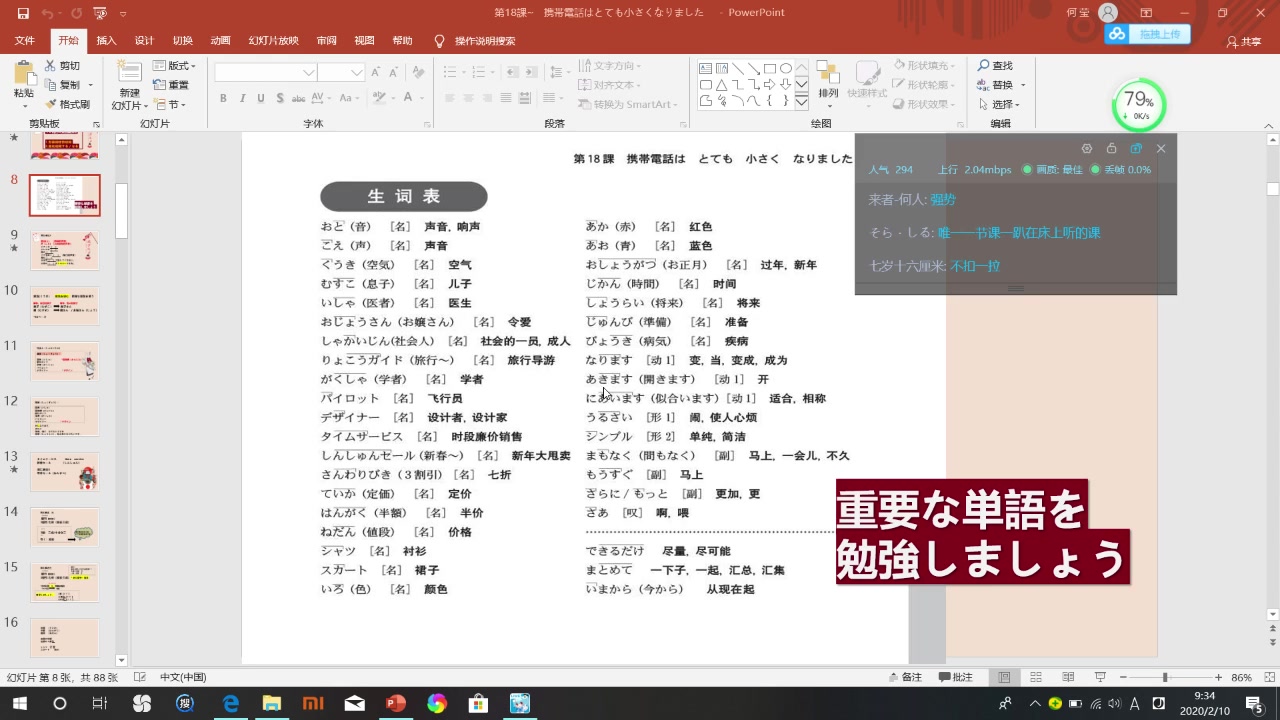Toggle italic formatting
The width and height of the screenshot is (1280, 720).
click(241, 99)
